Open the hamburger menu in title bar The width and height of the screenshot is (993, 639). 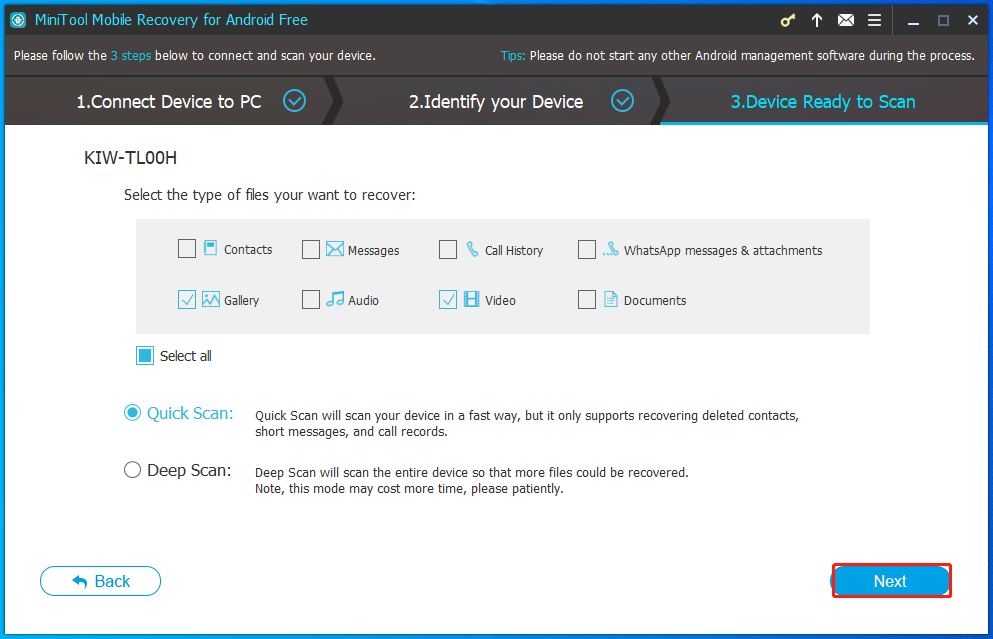coord(872,19)
